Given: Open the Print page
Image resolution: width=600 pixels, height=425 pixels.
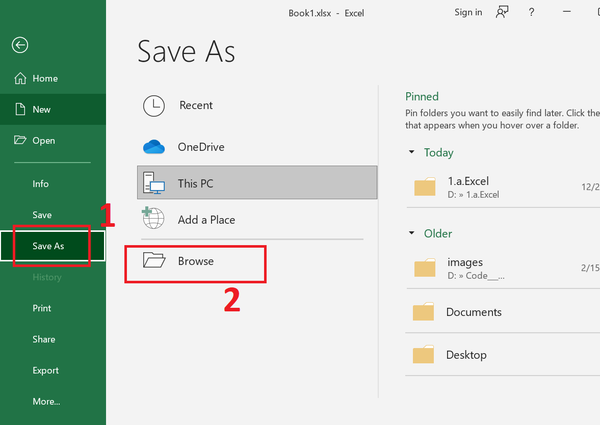Looking at the screenshot, I should coord(53,308).
